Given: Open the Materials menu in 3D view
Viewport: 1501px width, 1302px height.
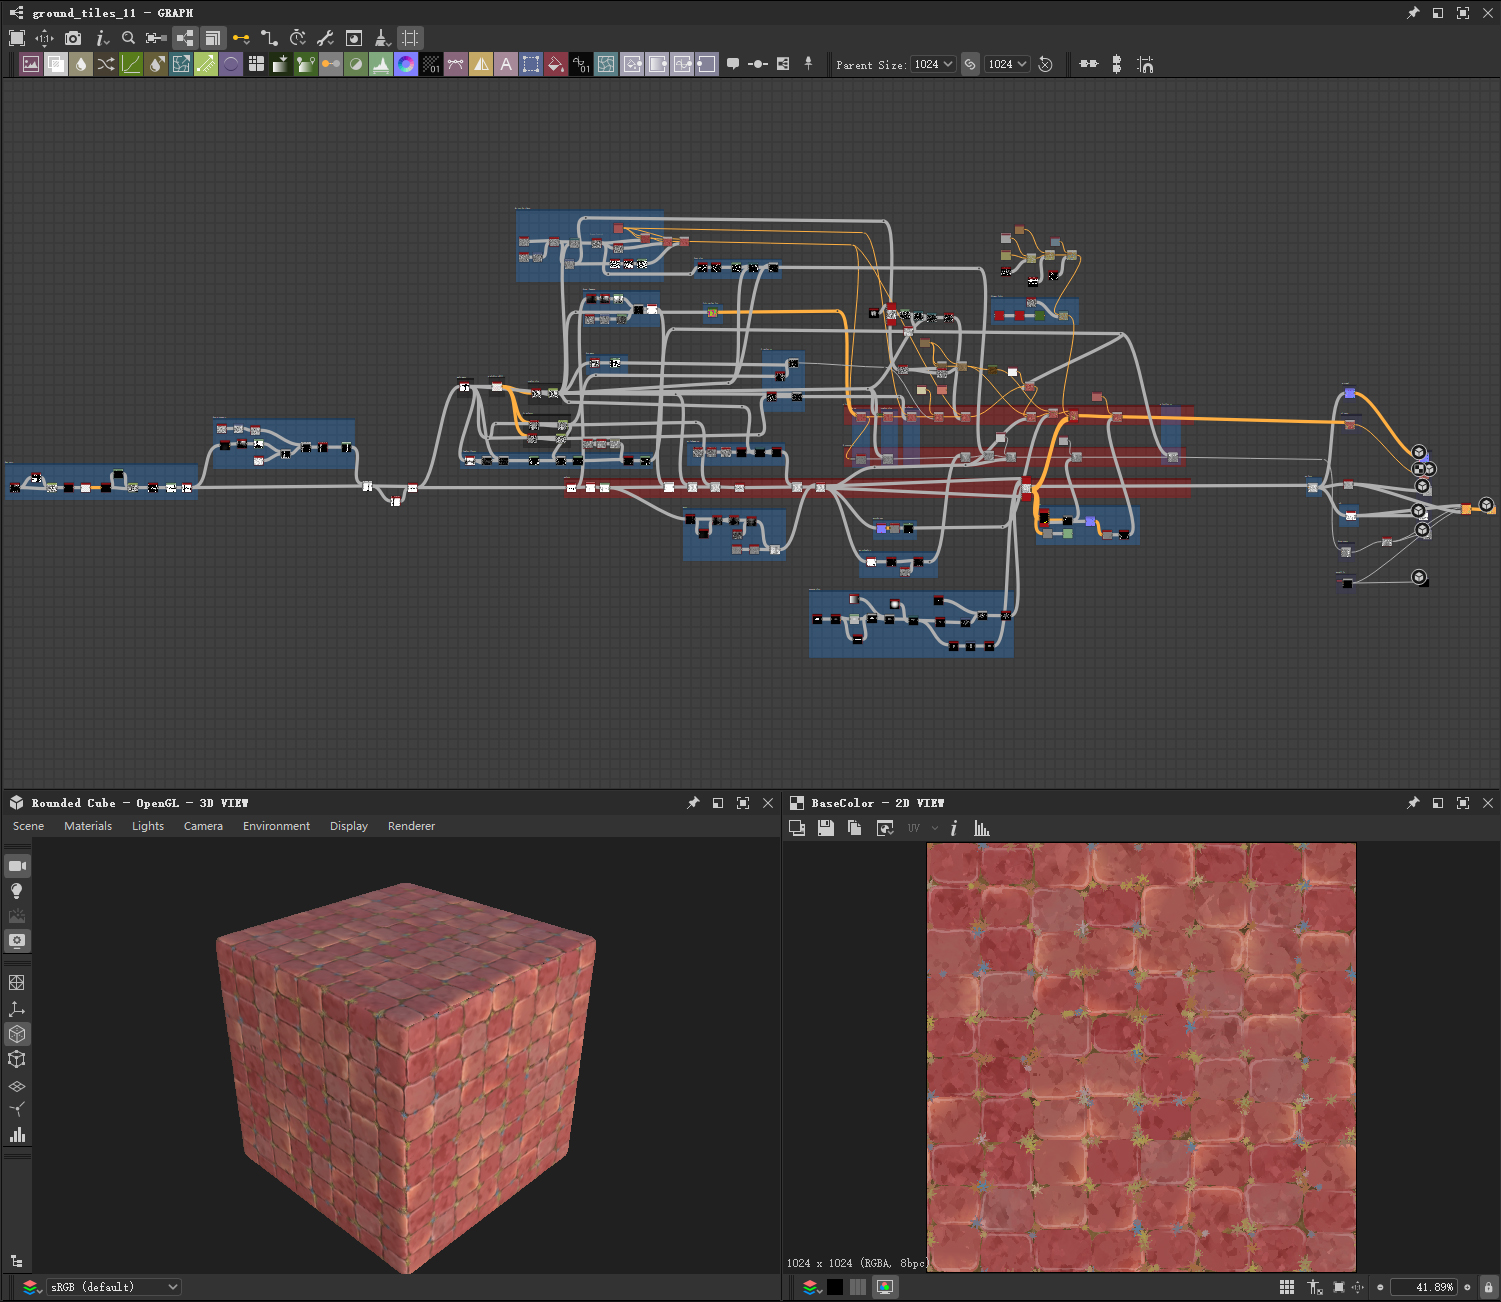Looking at the screenshot, I should click(88, 826).
